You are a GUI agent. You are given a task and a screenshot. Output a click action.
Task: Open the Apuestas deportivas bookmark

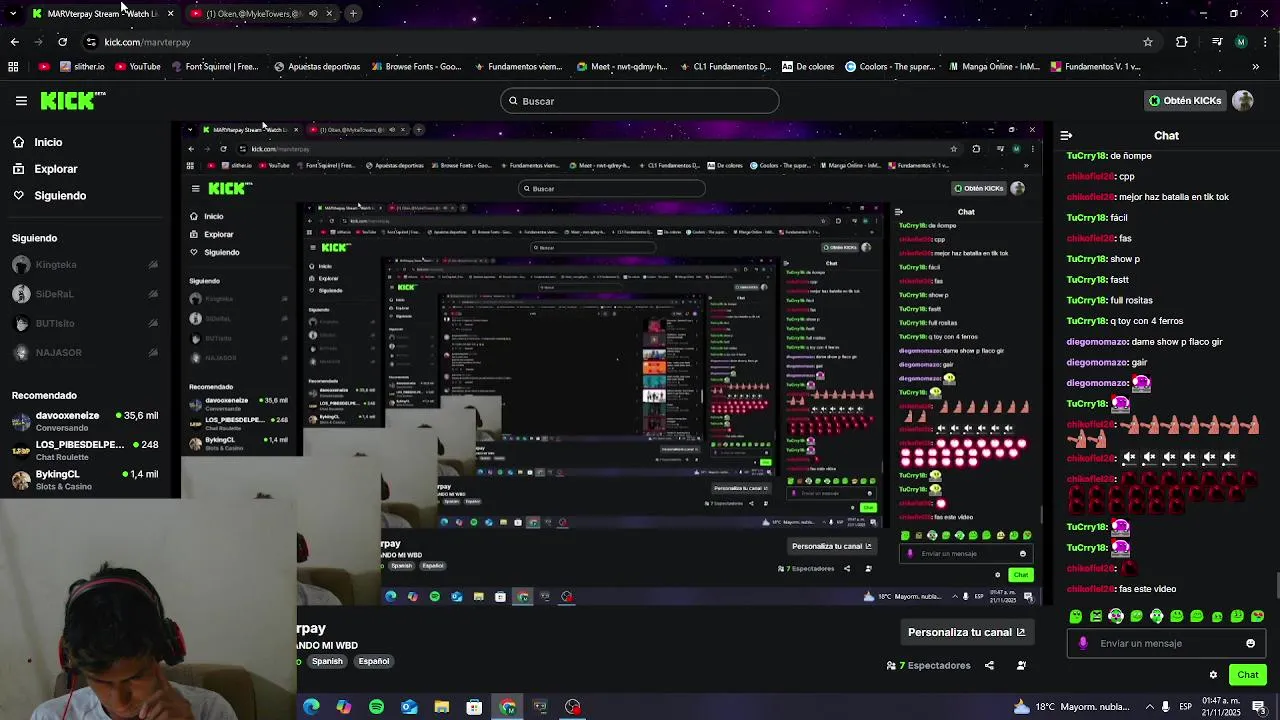tap(317, 67)
